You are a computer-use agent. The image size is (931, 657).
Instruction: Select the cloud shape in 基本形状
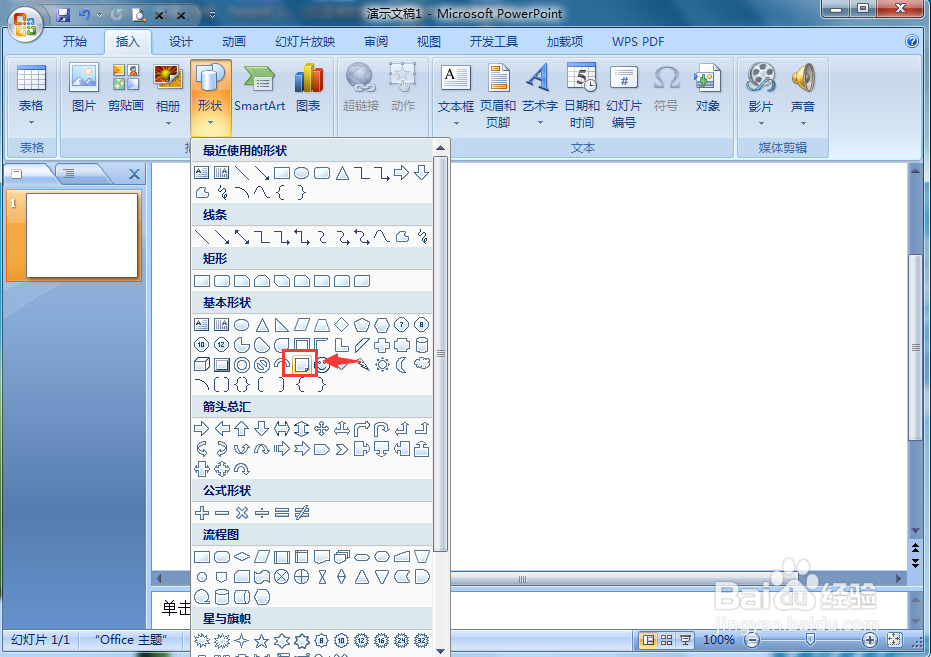coord(422,363)
